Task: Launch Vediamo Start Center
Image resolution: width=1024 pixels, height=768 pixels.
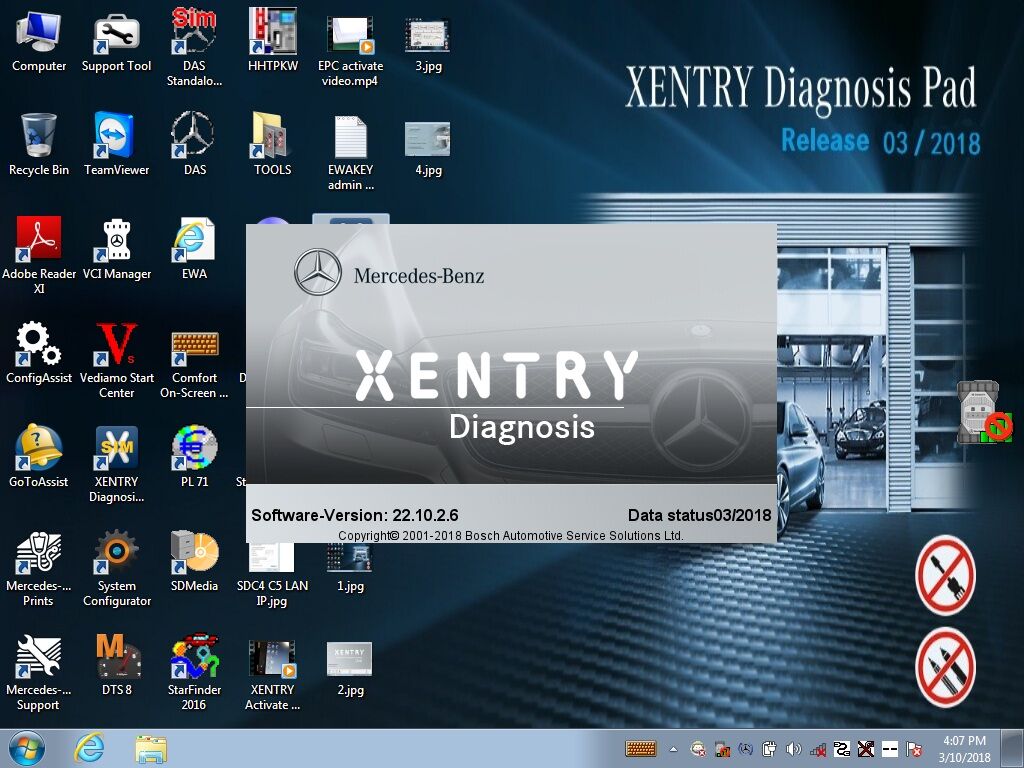Action: click(x=116, y=360)
